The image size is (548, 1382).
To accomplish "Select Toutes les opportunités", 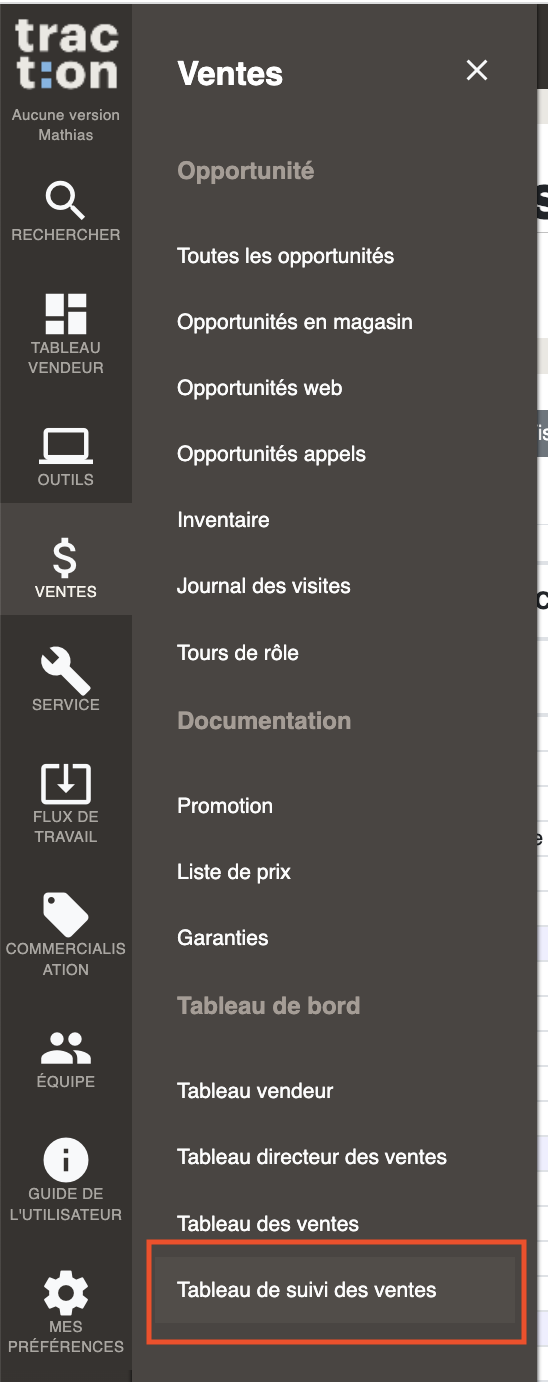I will [286, 256].
